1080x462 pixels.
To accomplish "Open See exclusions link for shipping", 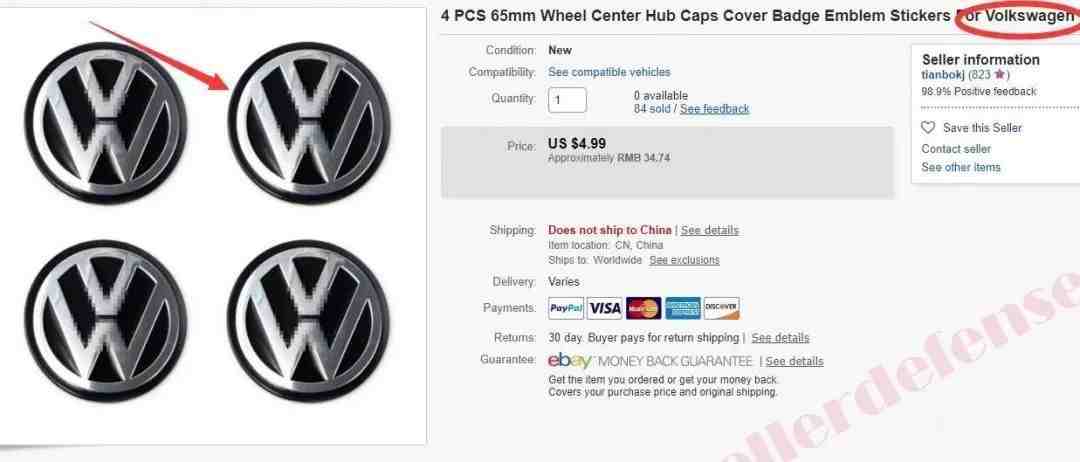I will tap(684, 260).
